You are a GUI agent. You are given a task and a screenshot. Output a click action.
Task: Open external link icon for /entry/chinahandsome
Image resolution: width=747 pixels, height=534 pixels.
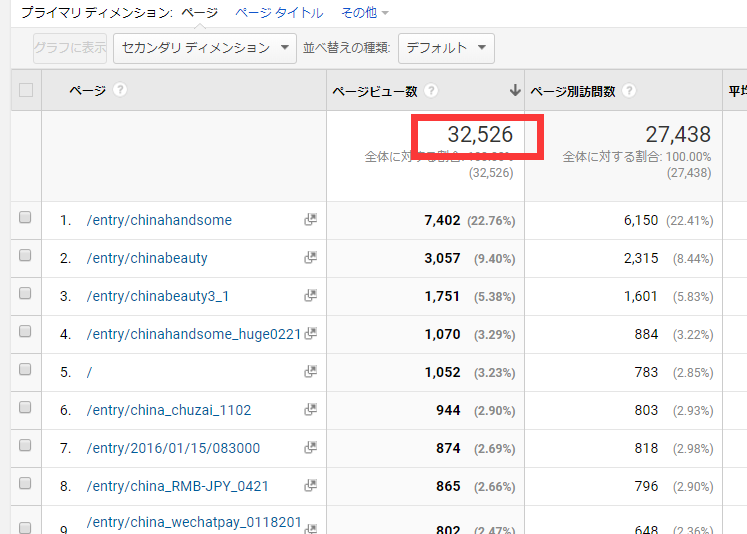[311, 220]
